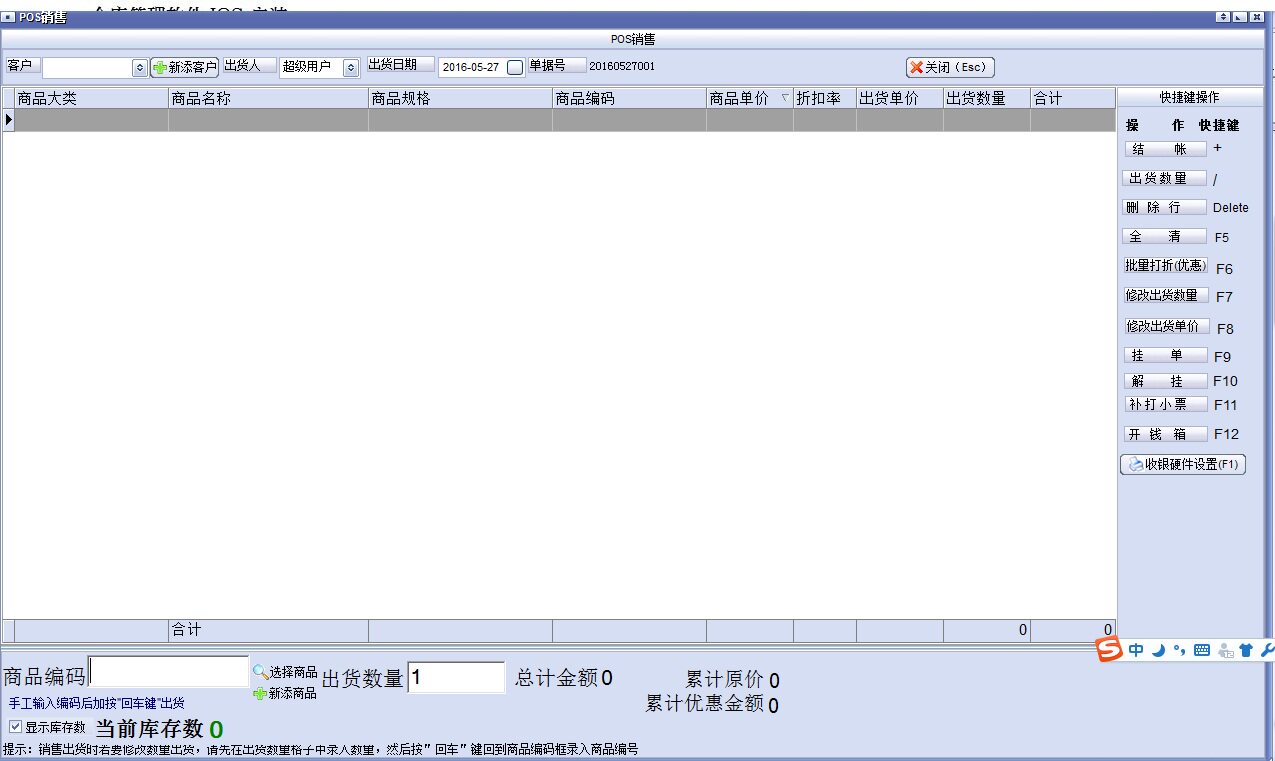Click the 商品大类 column header
This screenshot has width=1275, height=761.
[x=91, y=98]
